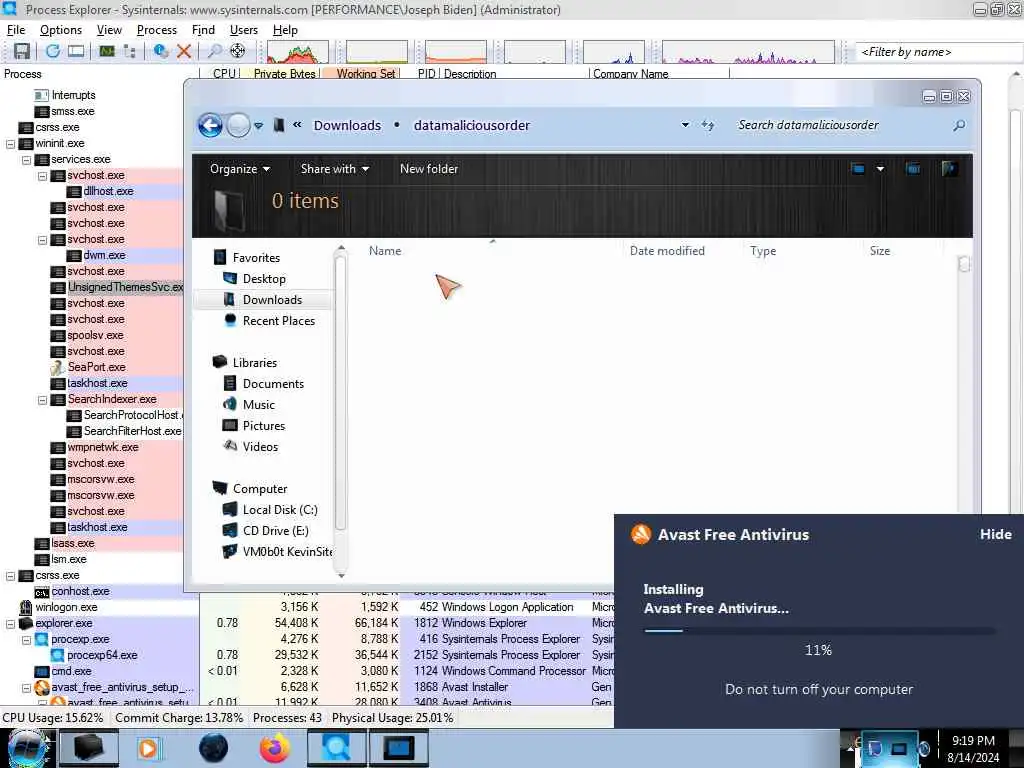Select Local Disk (C:) in navigation pane
The width and height of the screenshot is (1024, 768).
click(x=280, y=510)
